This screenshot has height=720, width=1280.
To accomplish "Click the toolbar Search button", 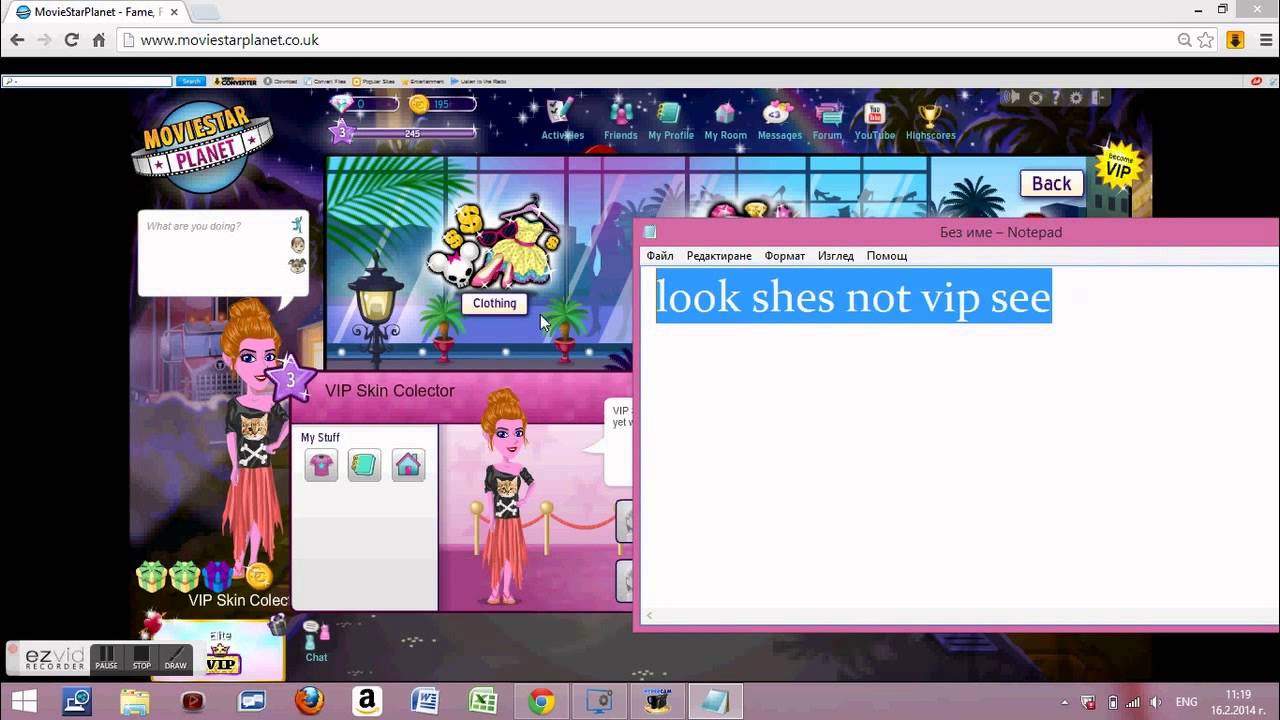I will (191, 81).
